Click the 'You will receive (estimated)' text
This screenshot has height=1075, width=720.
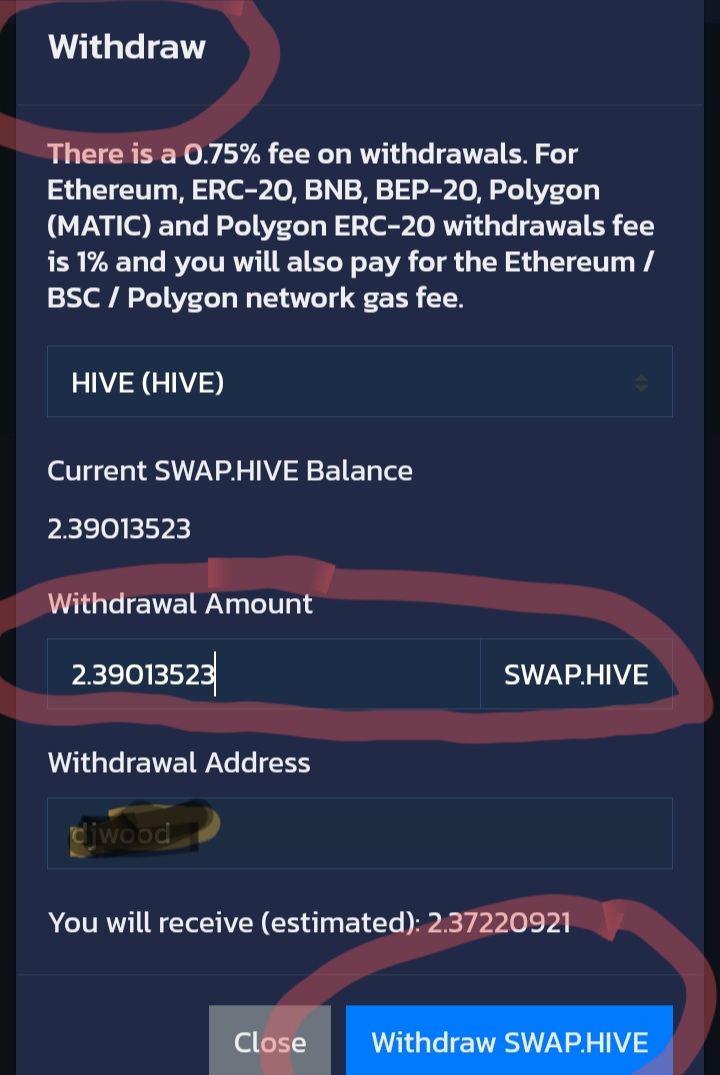coord(235,923)
